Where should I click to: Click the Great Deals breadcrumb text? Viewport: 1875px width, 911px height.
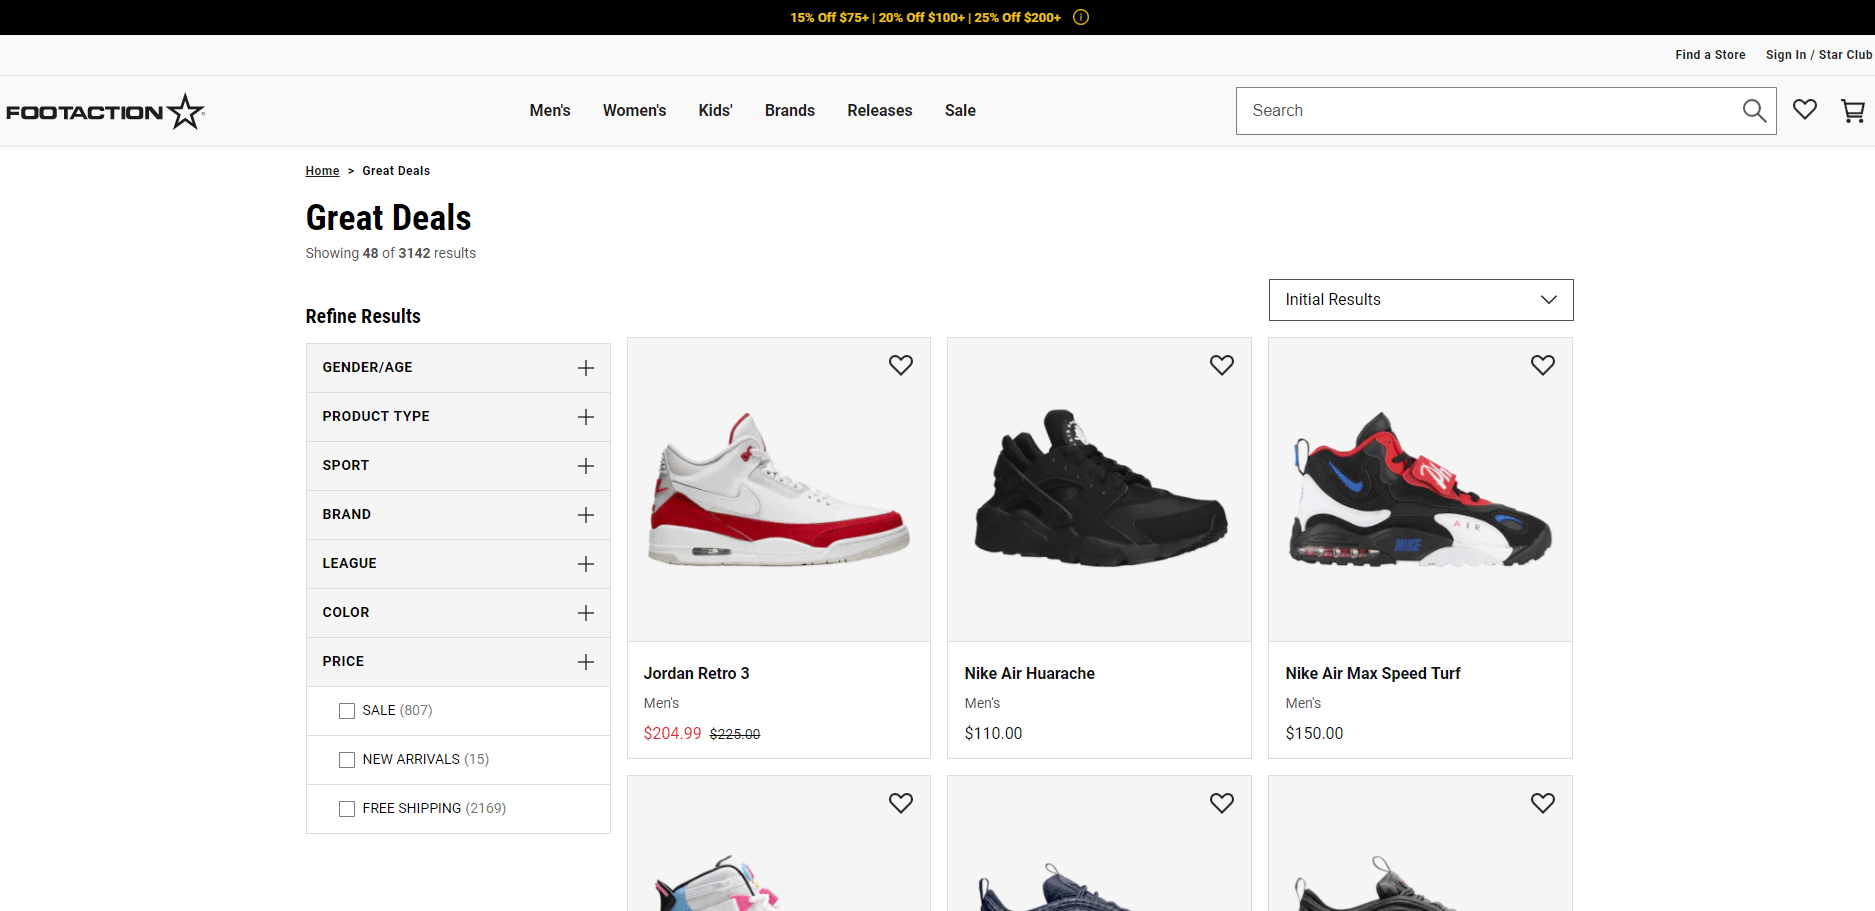click(x=396, y=171)
